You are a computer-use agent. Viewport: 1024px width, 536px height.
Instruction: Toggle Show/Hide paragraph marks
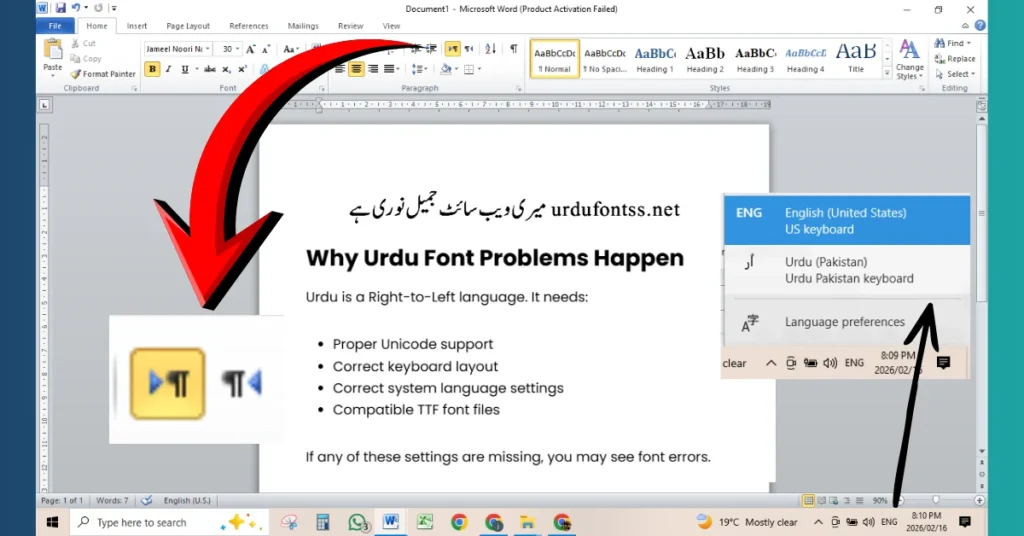pos(514,49)
